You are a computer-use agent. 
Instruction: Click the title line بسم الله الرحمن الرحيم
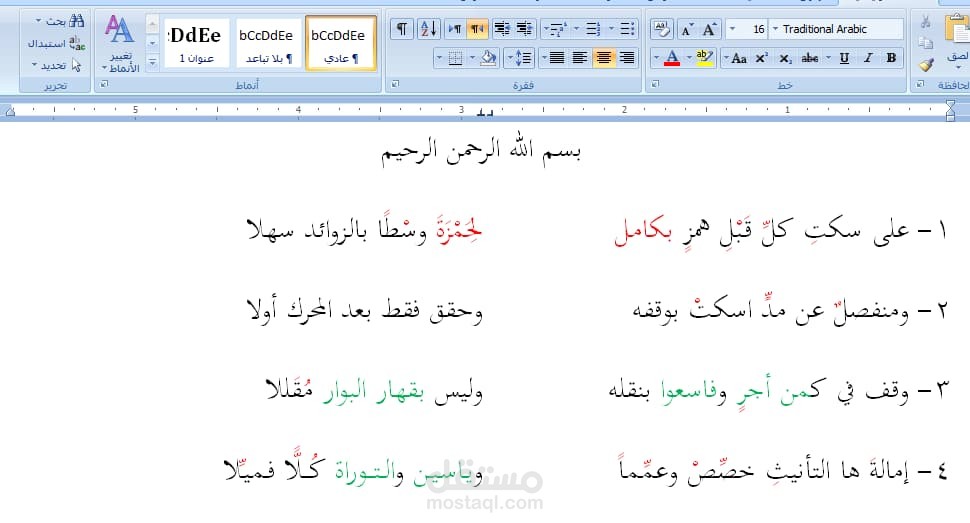point(481,152)
